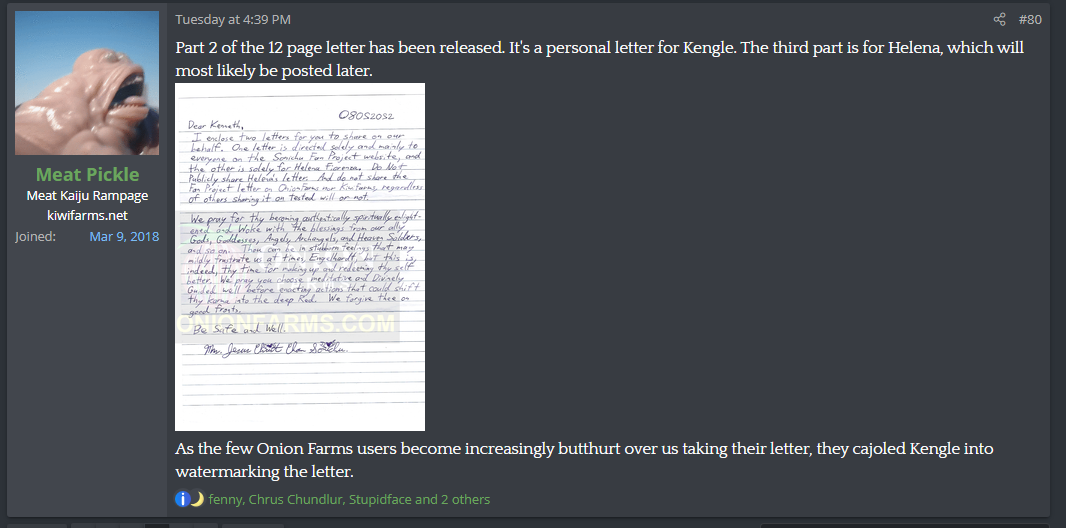The image size is (1066, 528).
Task: Click the kiwifarms.net text under the username
Action: (x=87, y=215)
